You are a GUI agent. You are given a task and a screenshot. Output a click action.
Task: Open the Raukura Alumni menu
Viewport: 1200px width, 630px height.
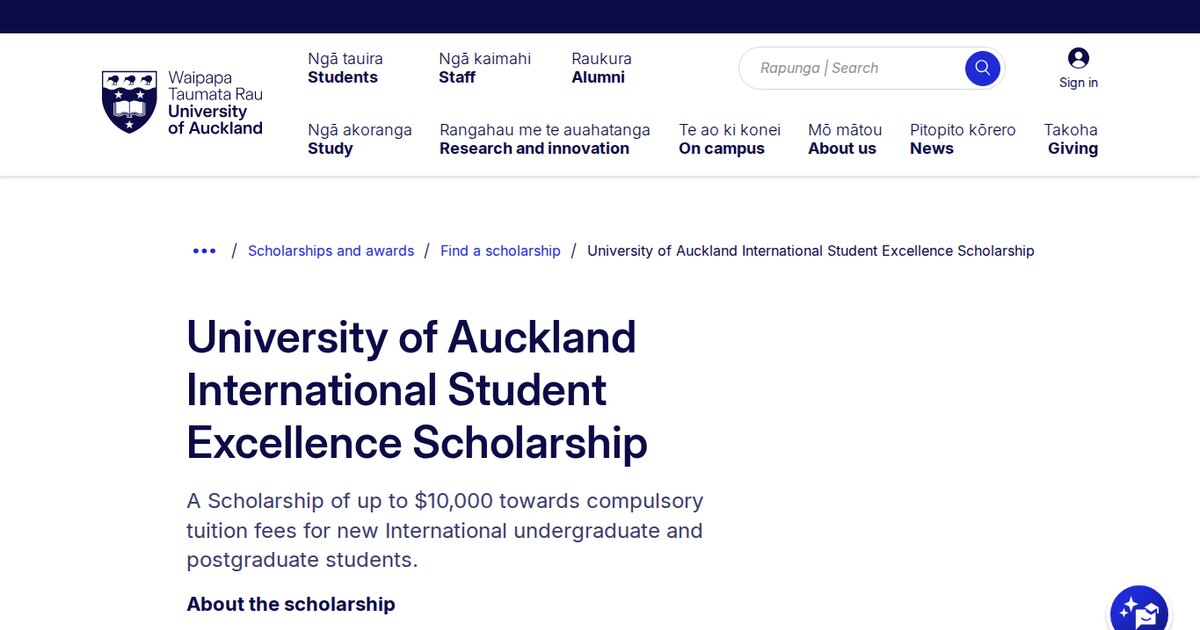[x=602, y=68]
